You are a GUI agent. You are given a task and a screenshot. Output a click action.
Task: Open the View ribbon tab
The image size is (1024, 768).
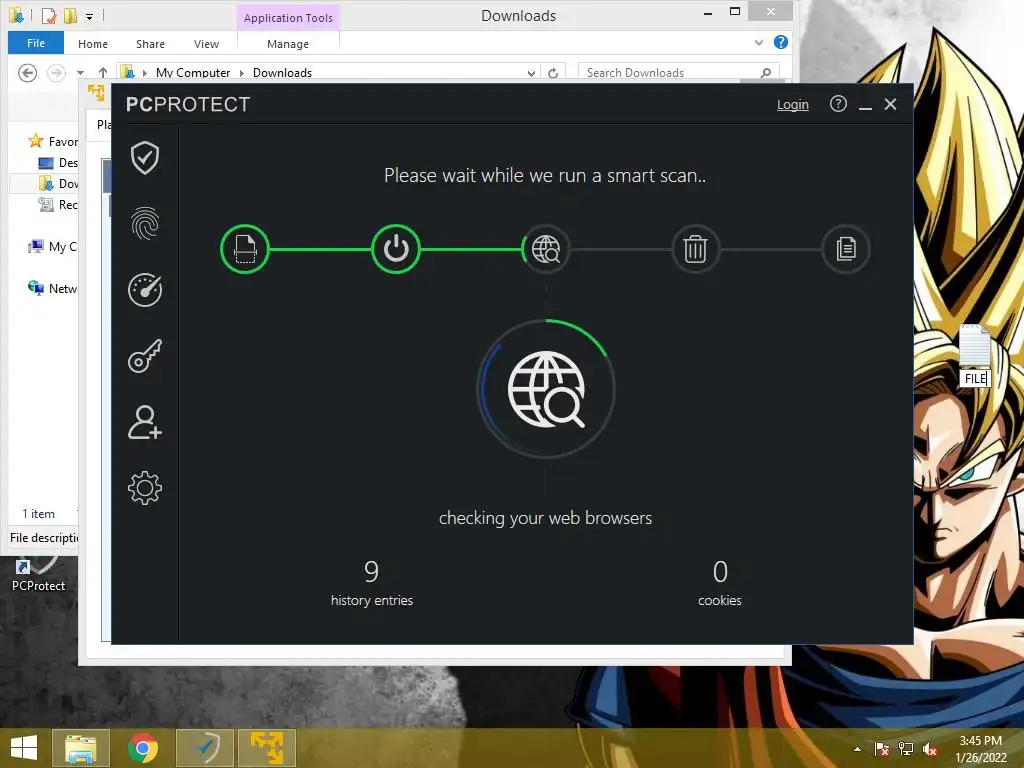coord(206,44)
